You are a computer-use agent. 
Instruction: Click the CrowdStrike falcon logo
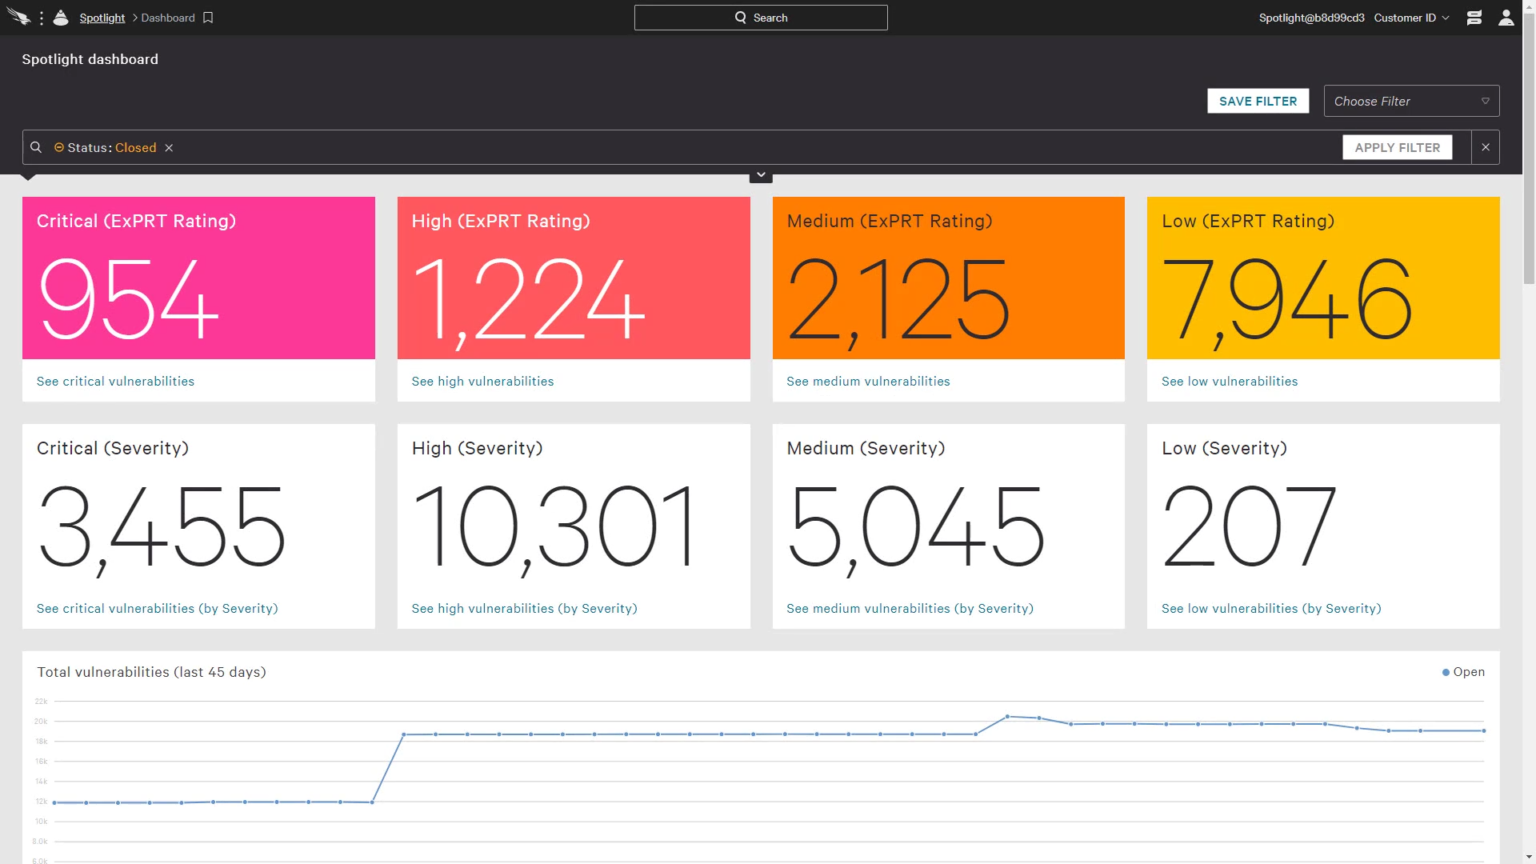(18, 17)
